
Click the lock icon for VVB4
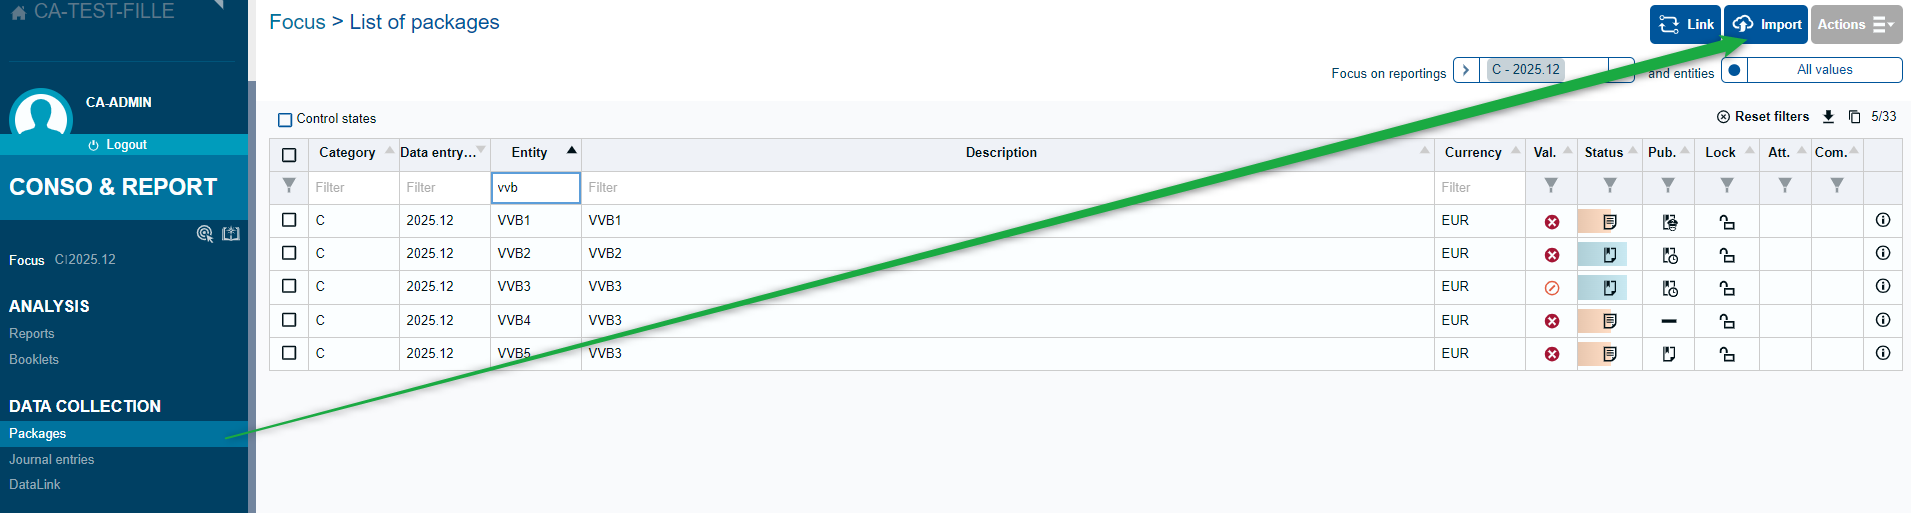click(x=1727, y=321)
